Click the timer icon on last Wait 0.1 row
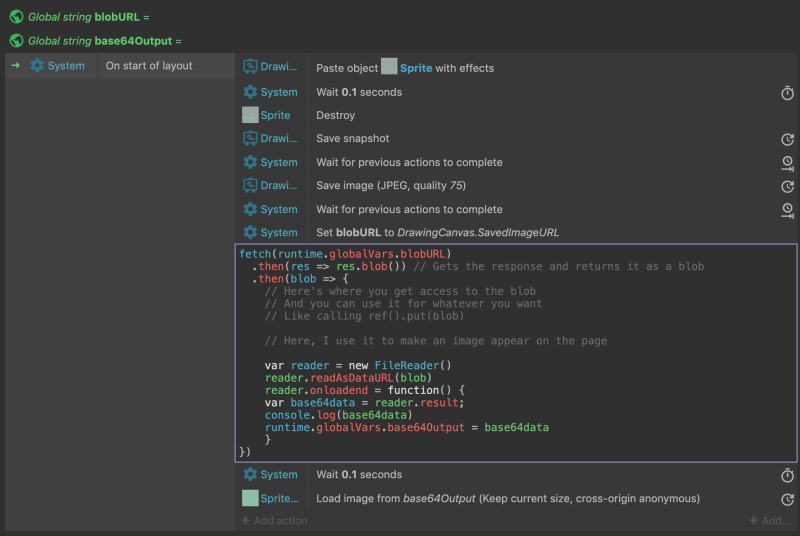 tap(787, 475)
